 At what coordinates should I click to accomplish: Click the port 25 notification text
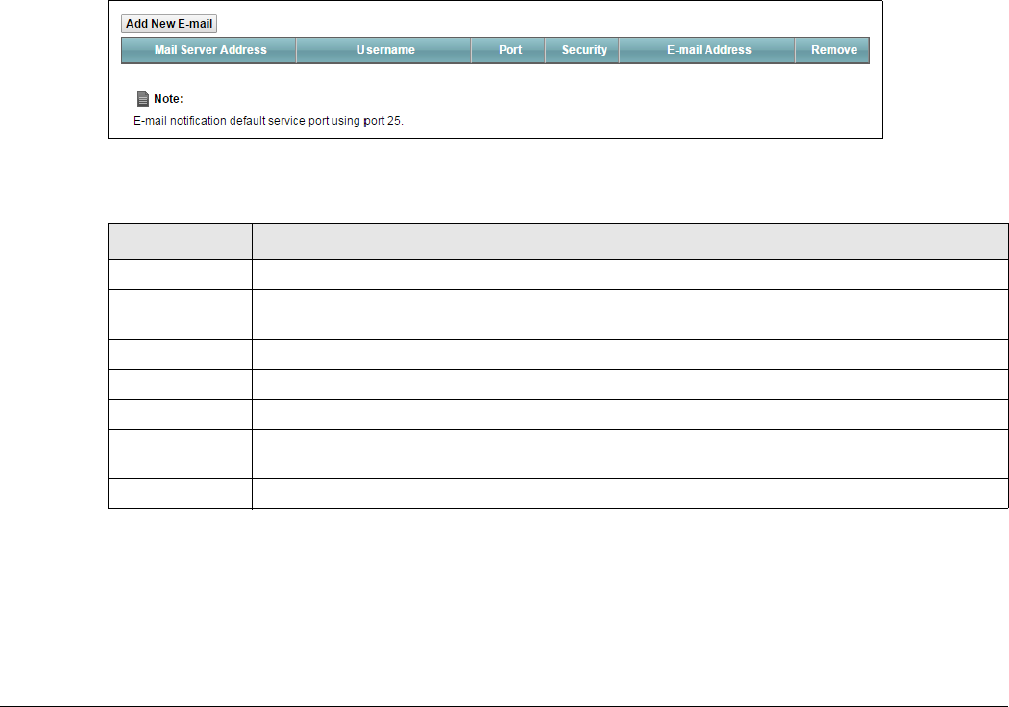[x=268, y=121]
